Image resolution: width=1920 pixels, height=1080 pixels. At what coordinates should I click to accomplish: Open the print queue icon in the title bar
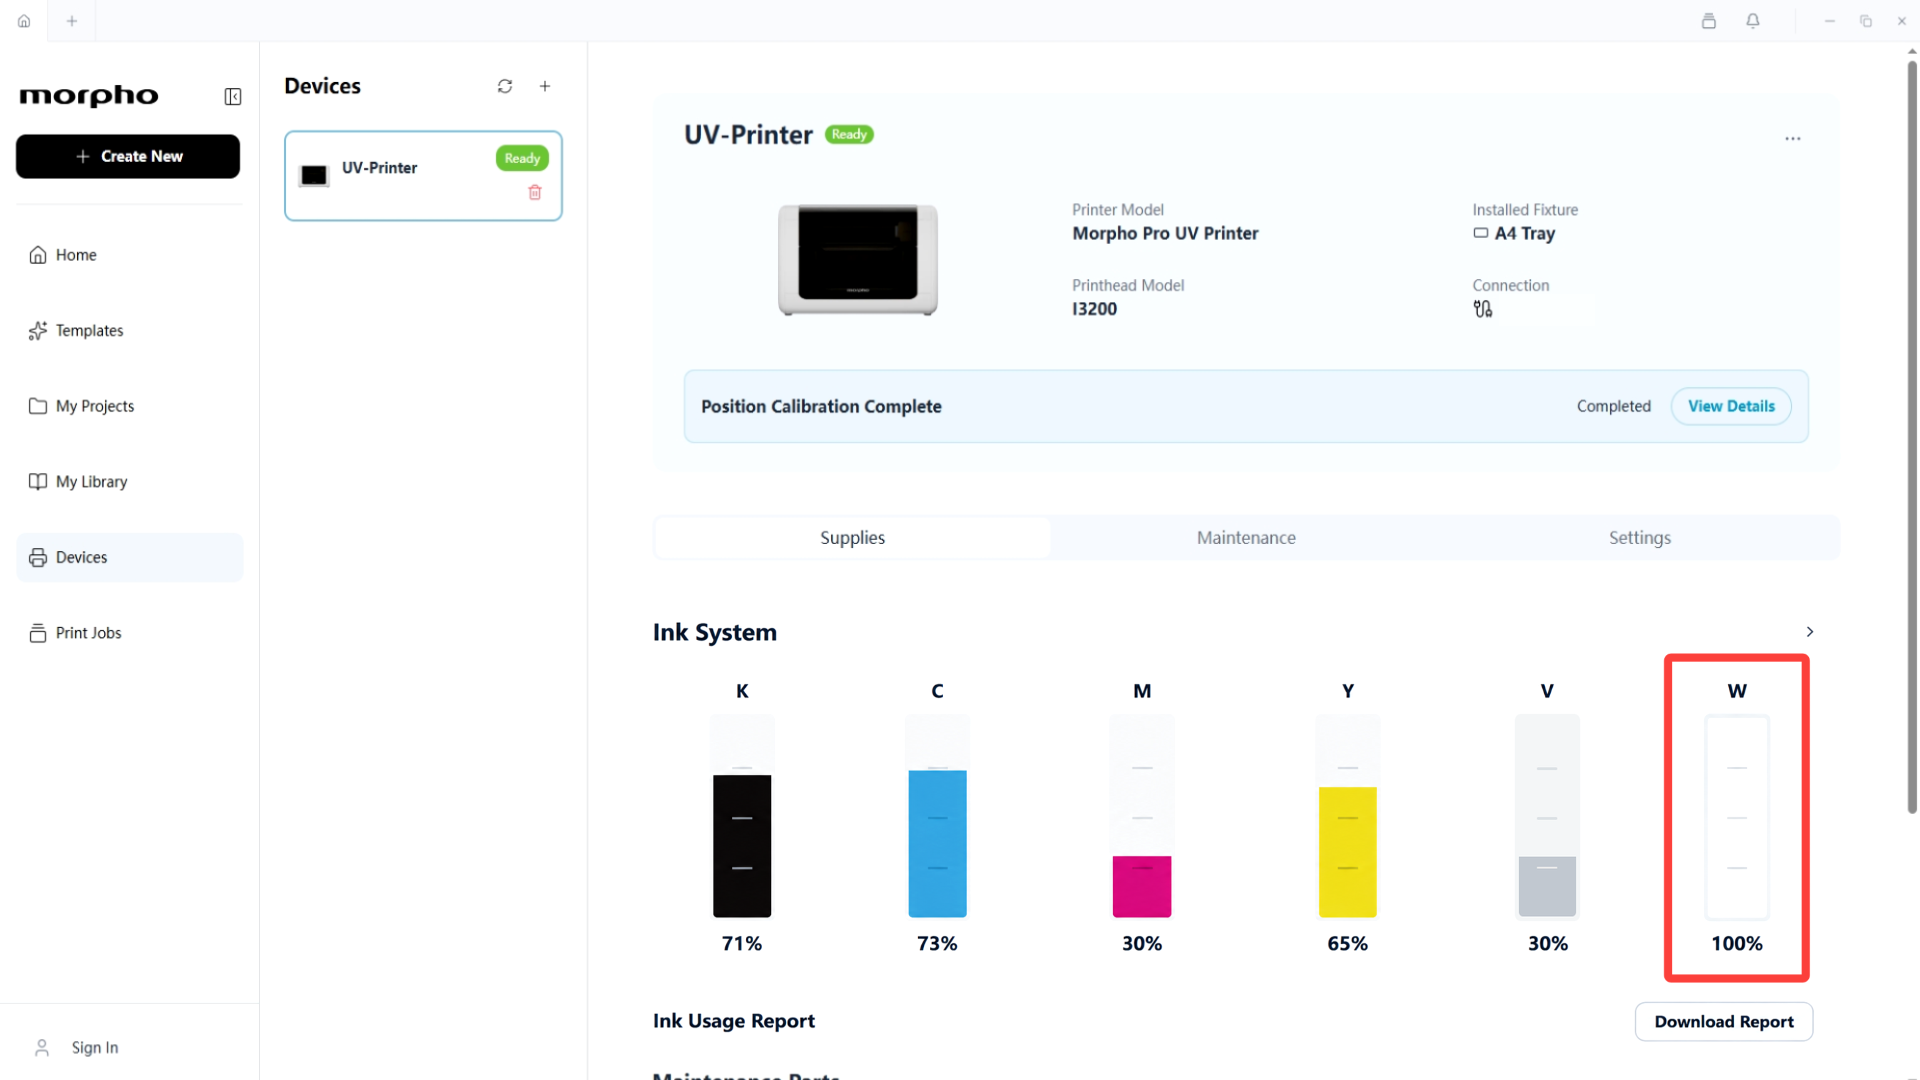(1709, 21)
